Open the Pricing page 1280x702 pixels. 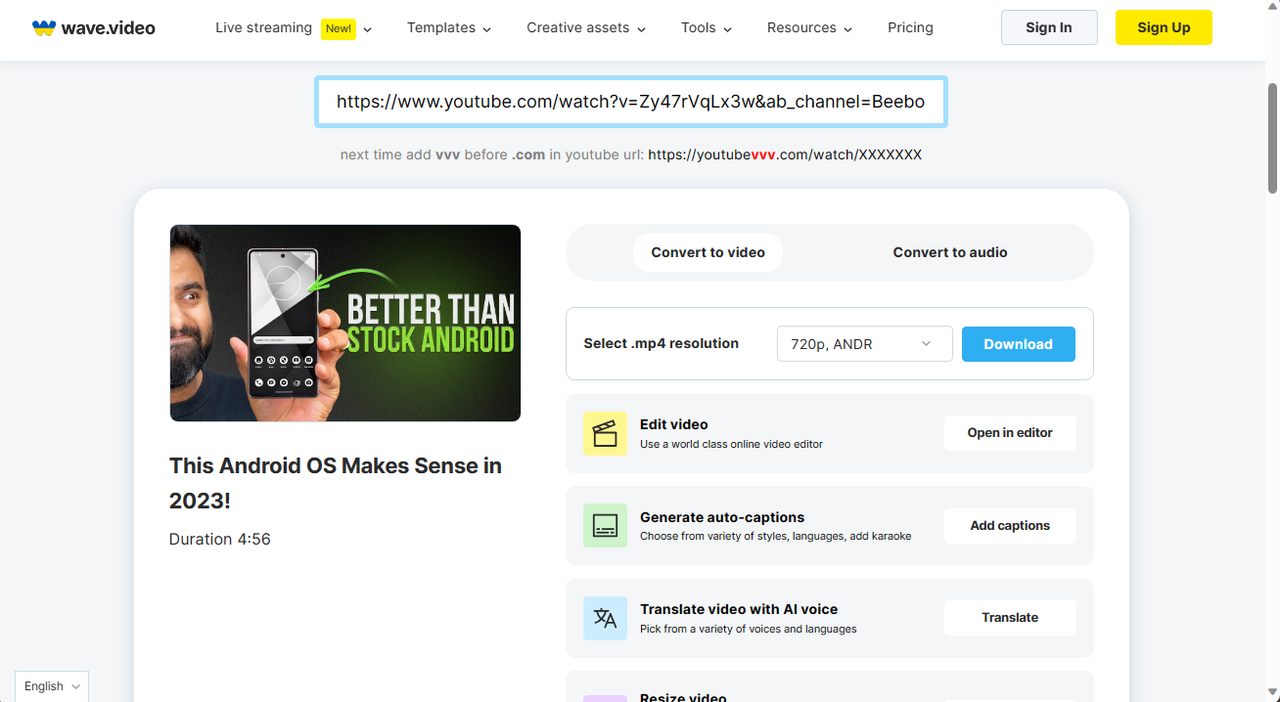(x=910, y=28)
